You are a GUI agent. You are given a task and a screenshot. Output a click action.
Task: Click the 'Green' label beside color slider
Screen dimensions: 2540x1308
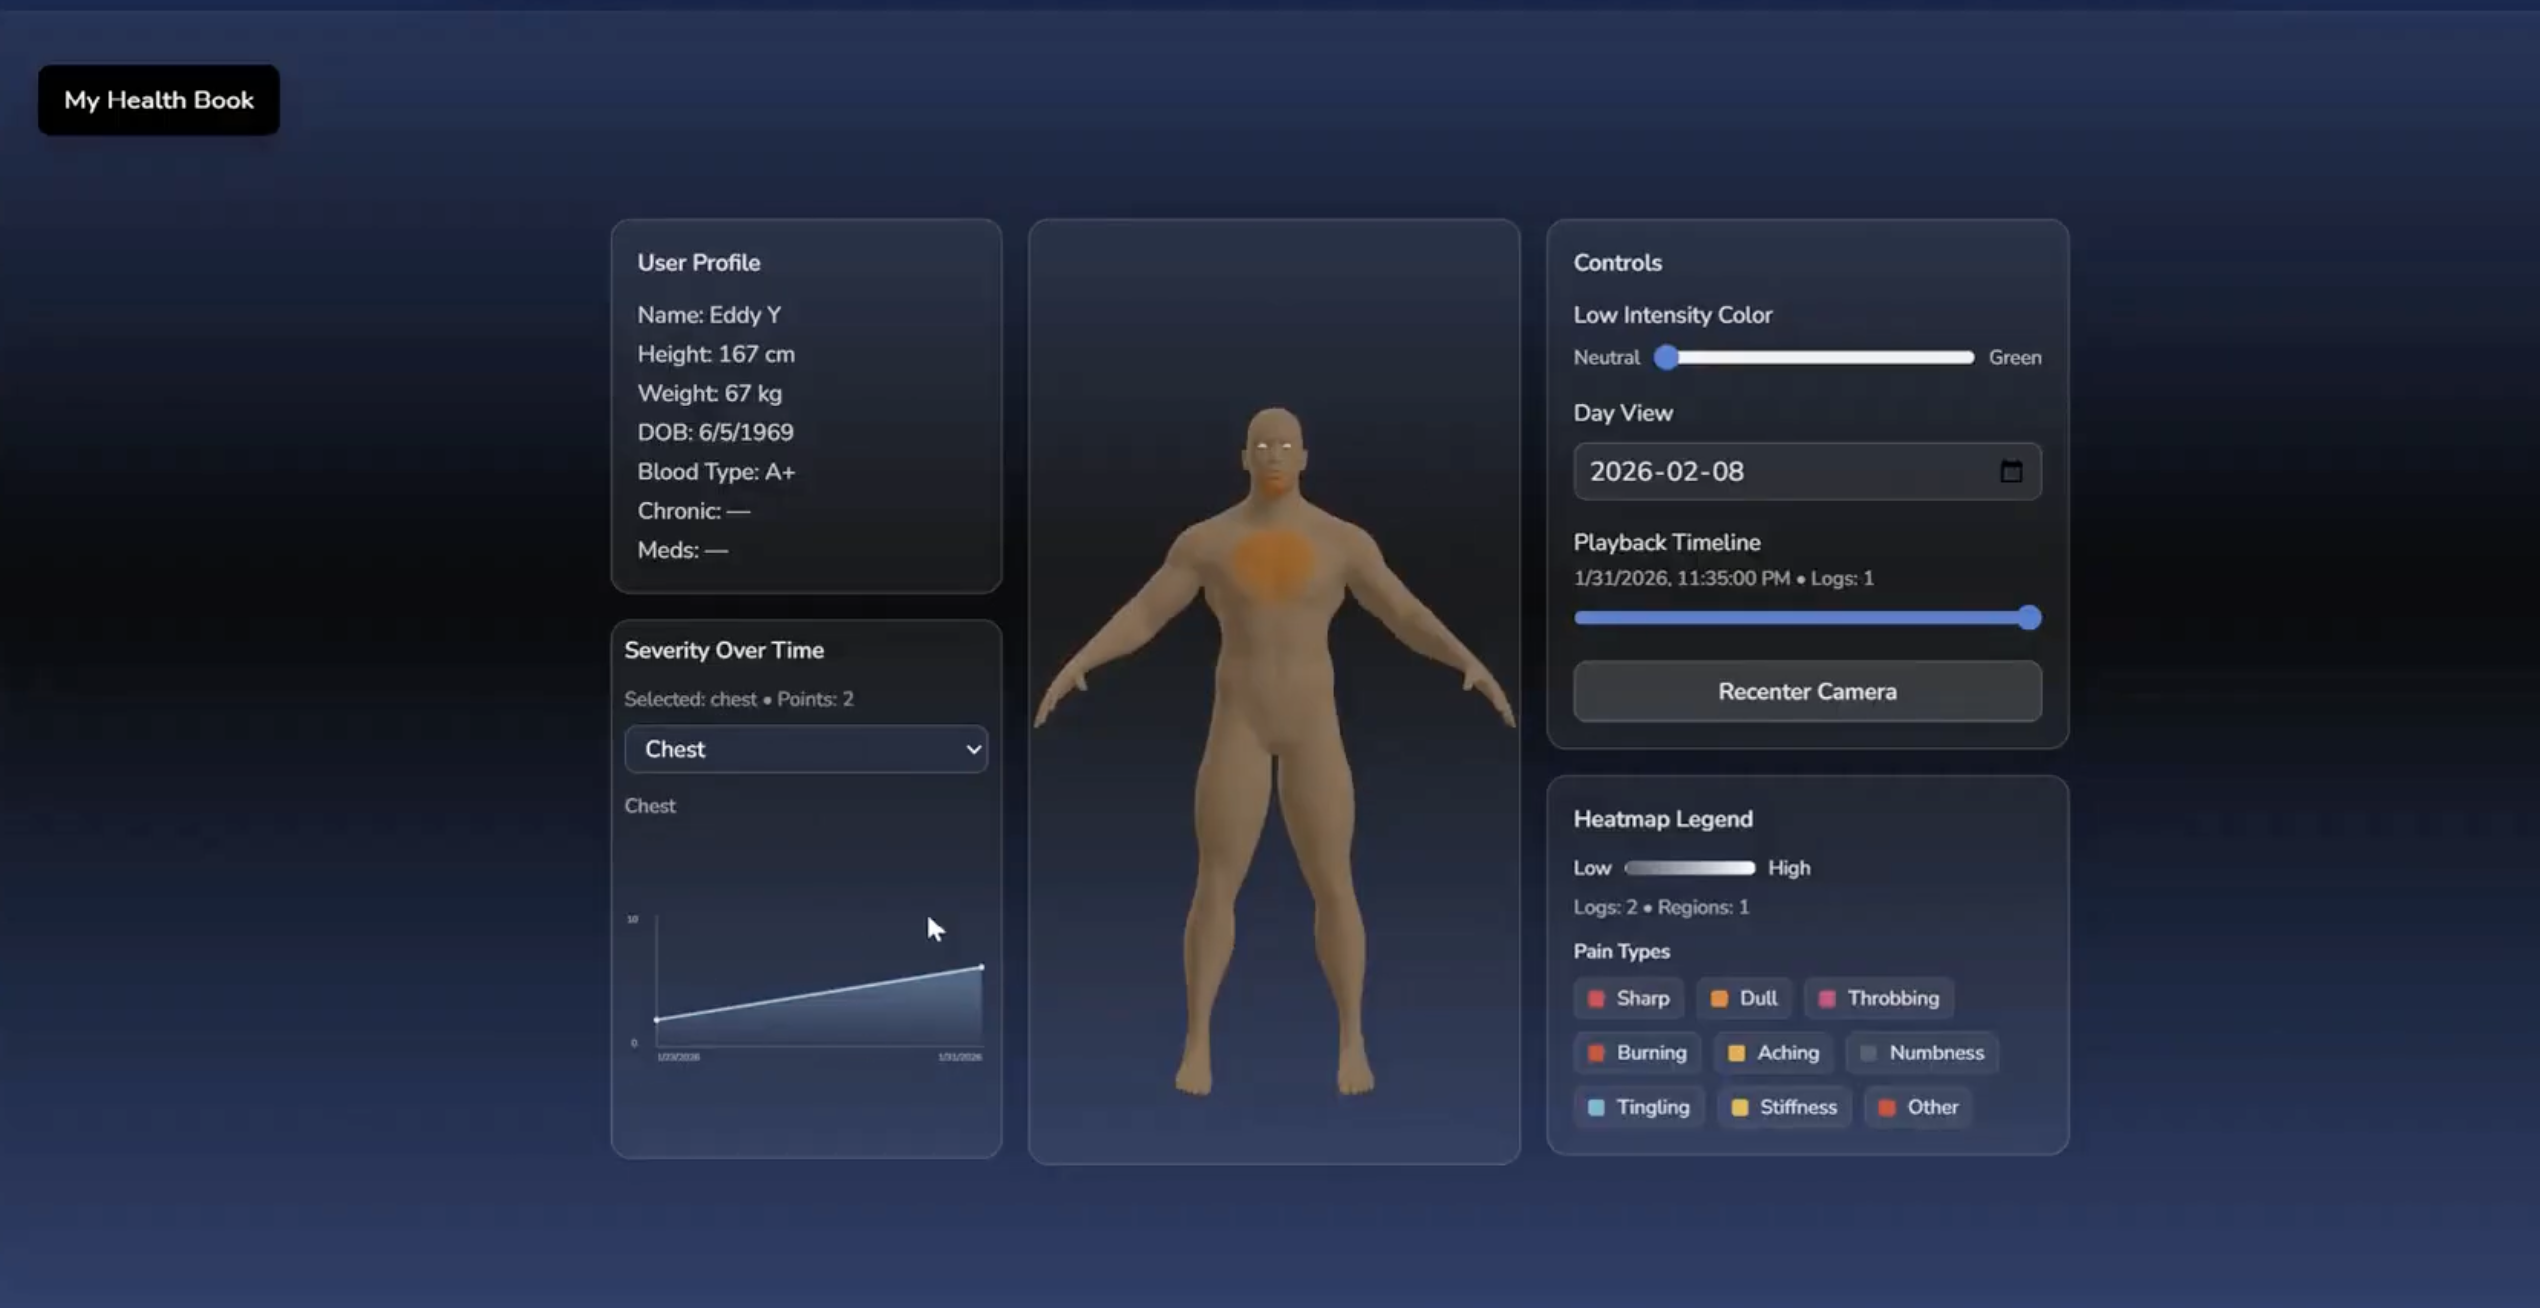(2015, 357)
